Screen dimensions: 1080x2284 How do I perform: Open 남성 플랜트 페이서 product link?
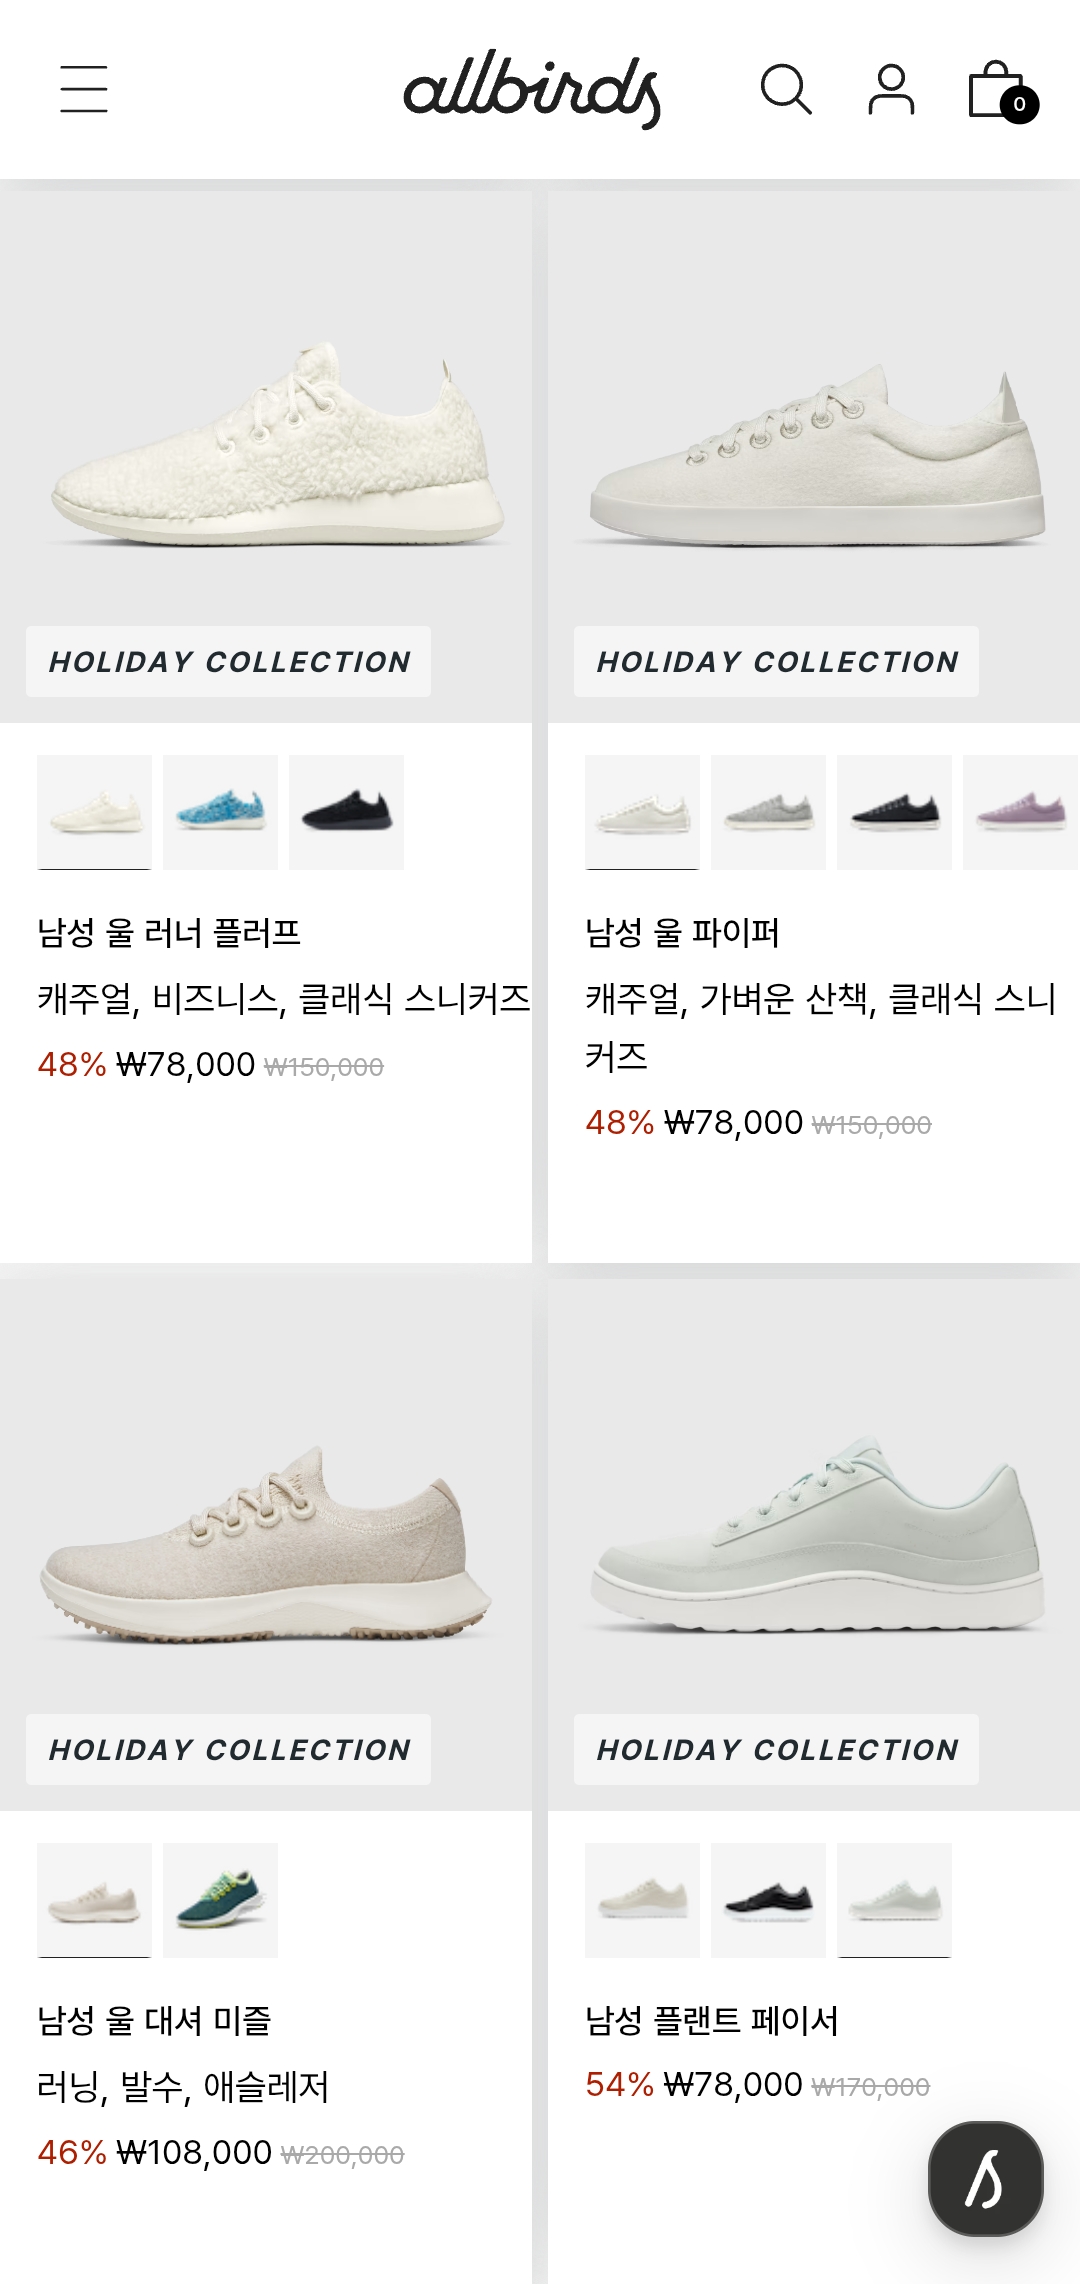(712, 2020)
